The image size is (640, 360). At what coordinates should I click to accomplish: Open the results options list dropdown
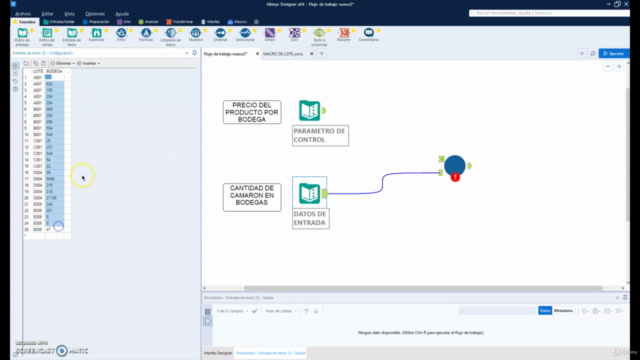[x=620, y=311]
